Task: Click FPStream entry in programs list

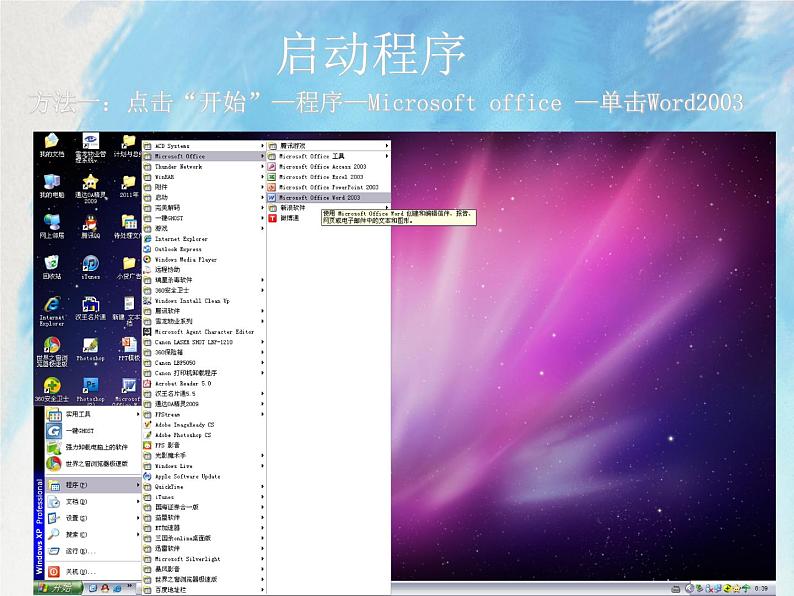Action: pos(204,414)
